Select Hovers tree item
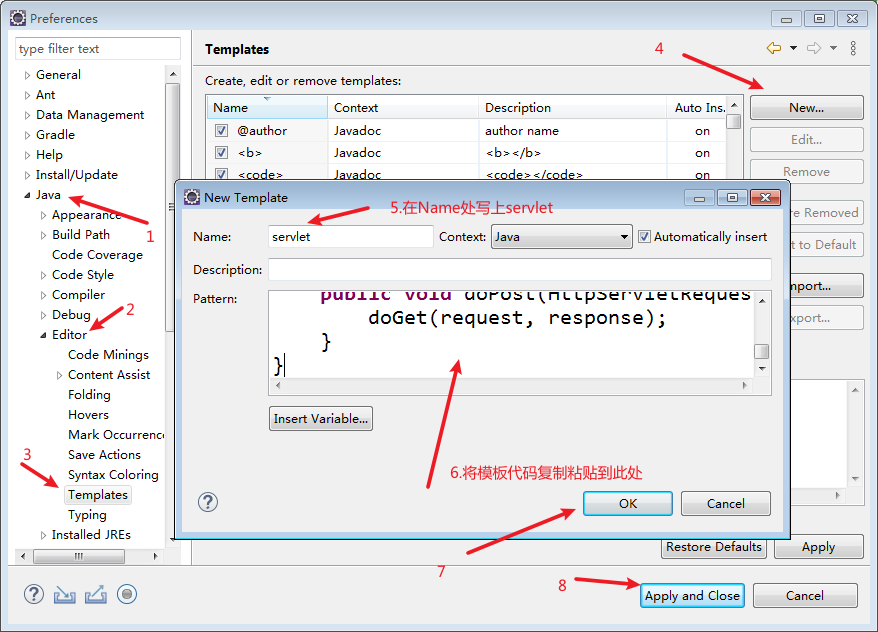The width and height of the screenshot is (878, 632). click(x=88, y=415)
